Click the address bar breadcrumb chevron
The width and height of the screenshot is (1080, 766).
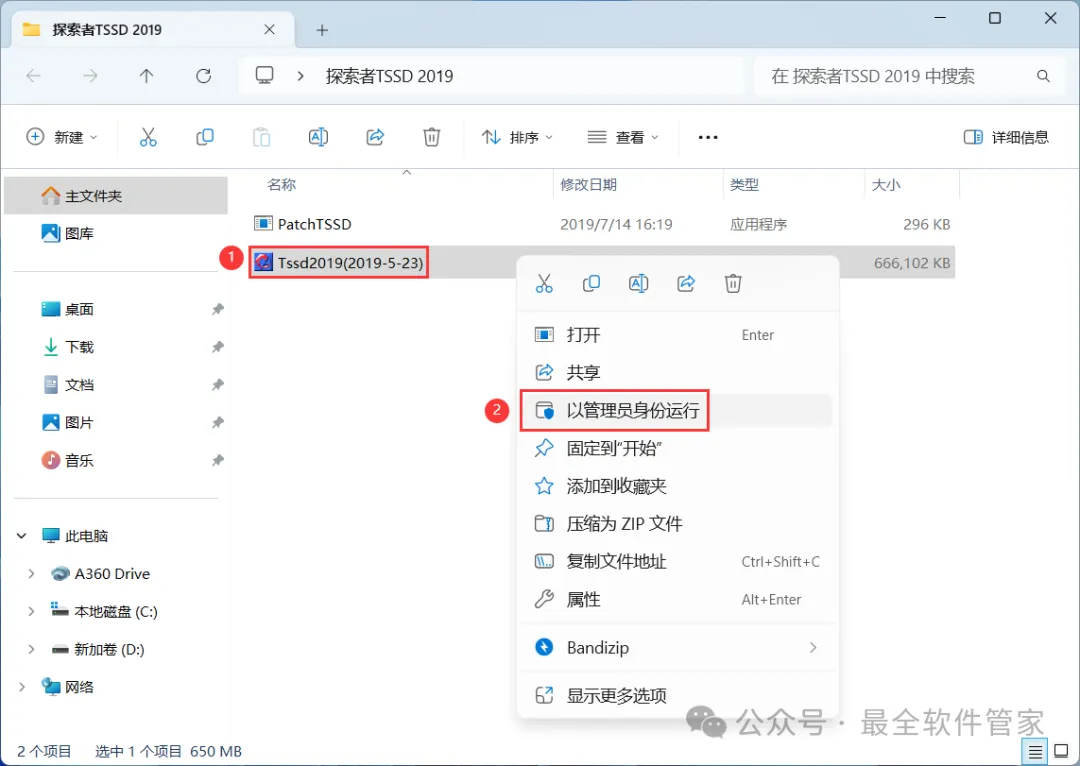point(300,76)
